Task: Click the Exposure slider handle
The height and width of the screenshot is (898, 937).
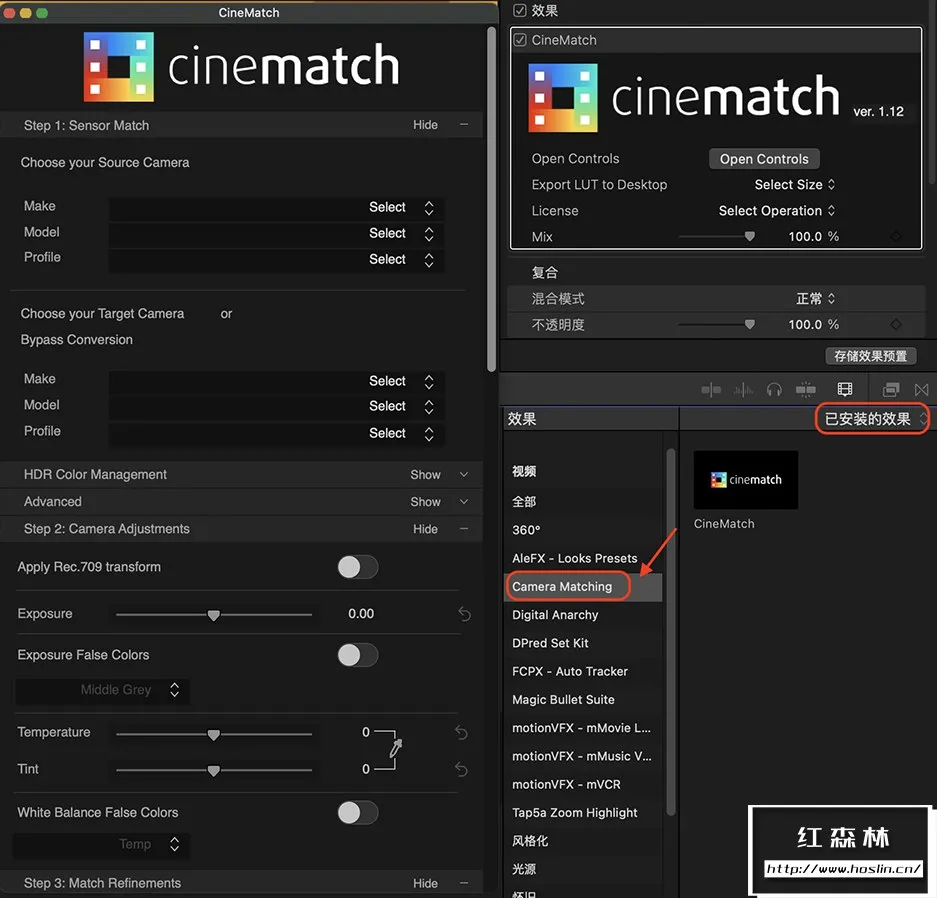Action: click(x=213, y=615)
